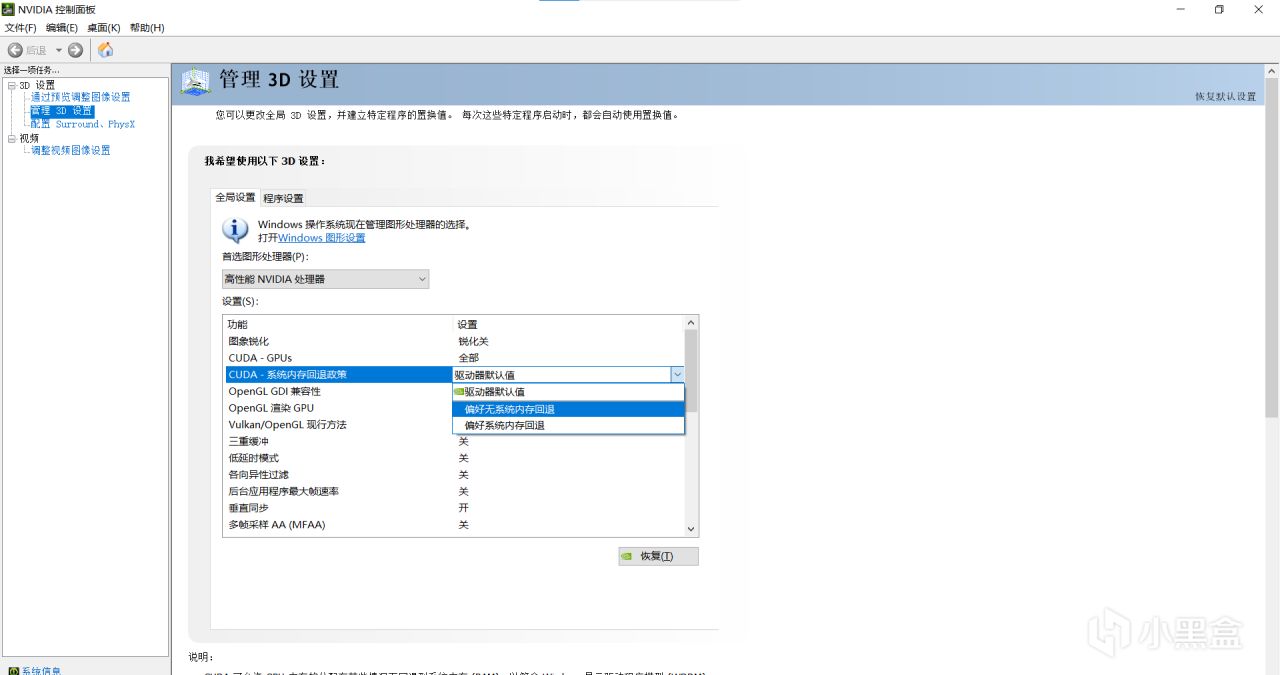1280x675 pixels.
Task: Open the 桌面(K) menu
Action: pos(103,28)
